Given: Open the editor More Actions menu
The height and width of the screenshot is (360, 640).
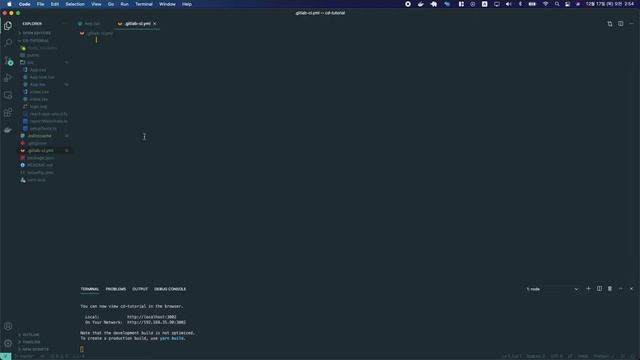Looking at the screenshot, I should click(x=631, y=24).
